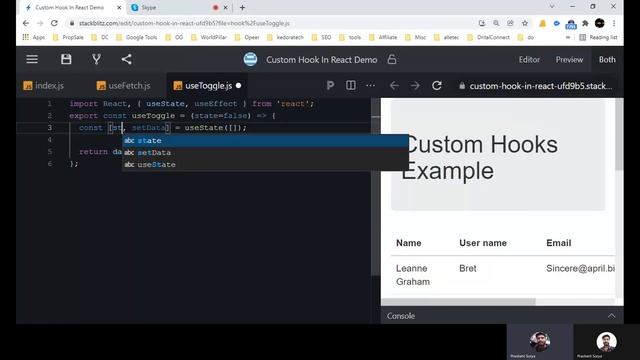Click the Chrome address bar URL
The width and height of the screenshot is (640, 360).
tap(184, 23)
